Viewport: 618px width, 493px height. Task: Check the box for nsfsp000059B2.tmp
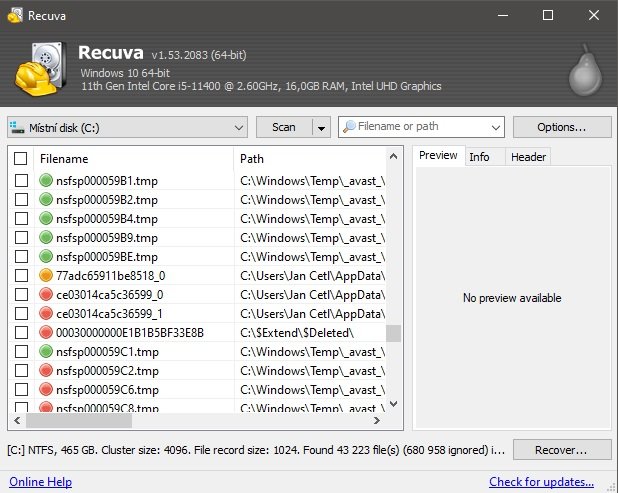click(21, 199)
